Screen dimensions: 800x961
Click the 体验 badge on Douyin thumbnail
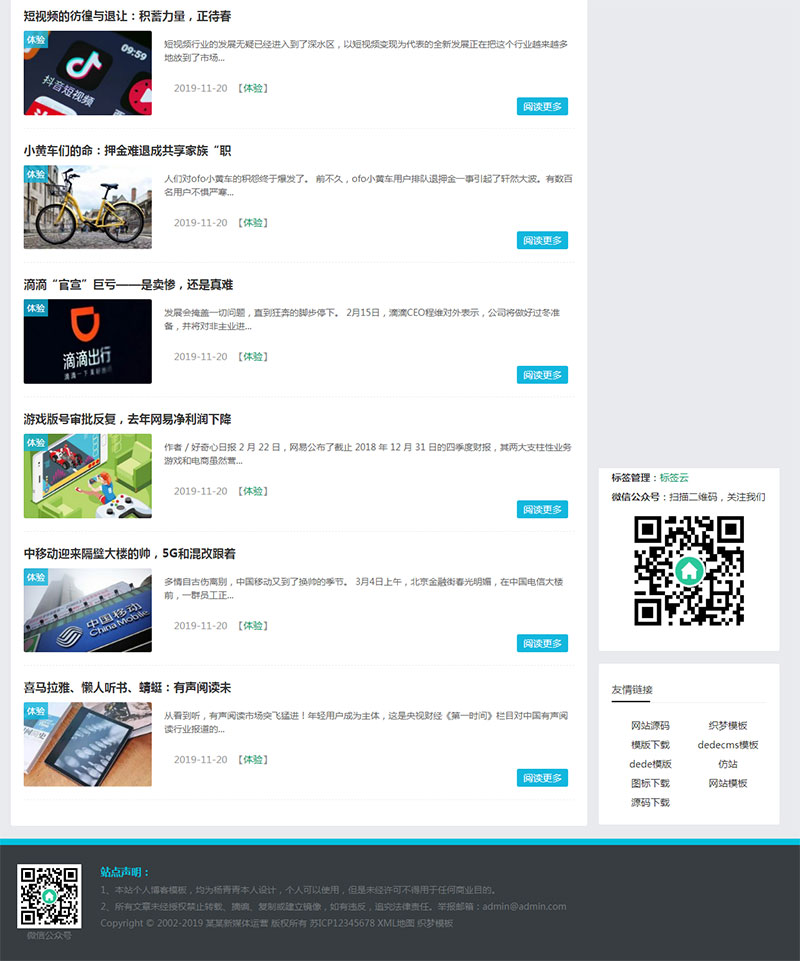click(36, 39)
